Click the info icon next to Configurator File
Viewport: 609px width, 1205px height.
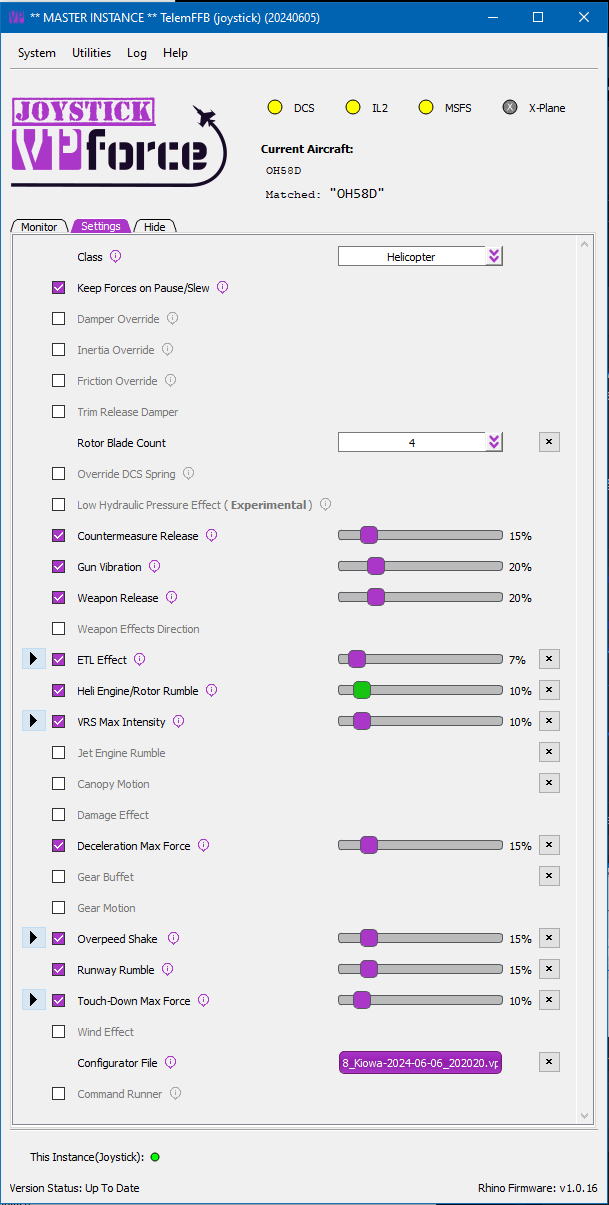point(170,1063)
